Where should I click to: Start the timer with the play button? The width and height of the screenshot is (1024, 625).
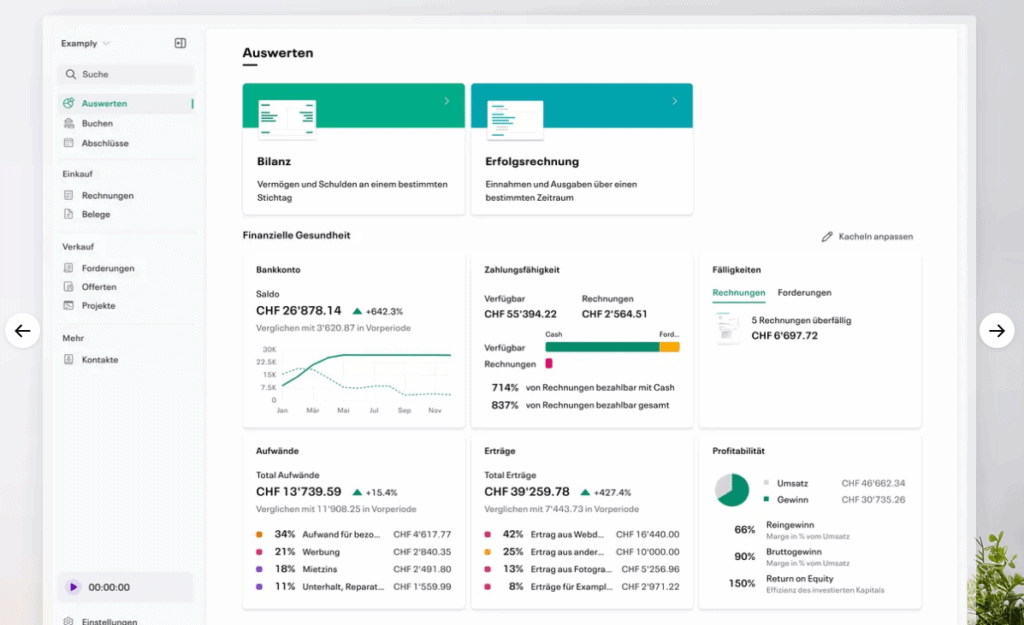pyautogui.click(x=73, y=587)
